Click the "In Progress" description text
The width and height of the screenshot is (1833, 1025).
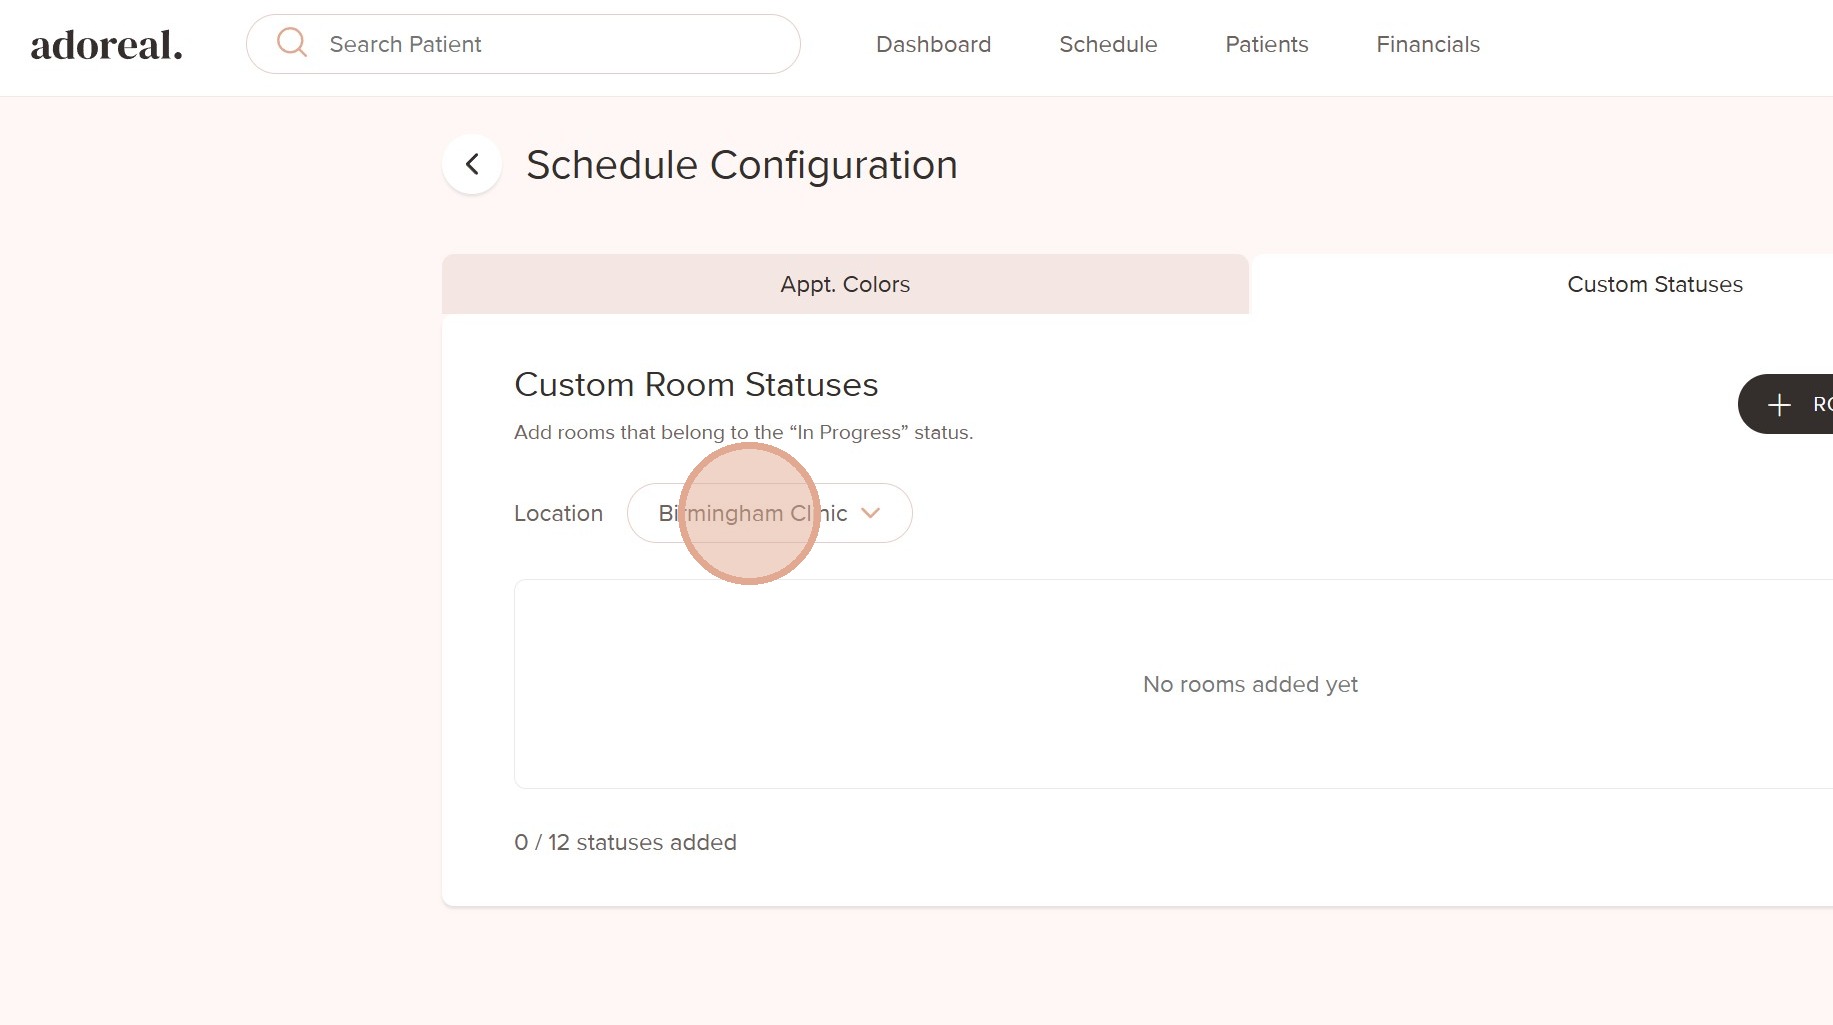pos(743,432)
